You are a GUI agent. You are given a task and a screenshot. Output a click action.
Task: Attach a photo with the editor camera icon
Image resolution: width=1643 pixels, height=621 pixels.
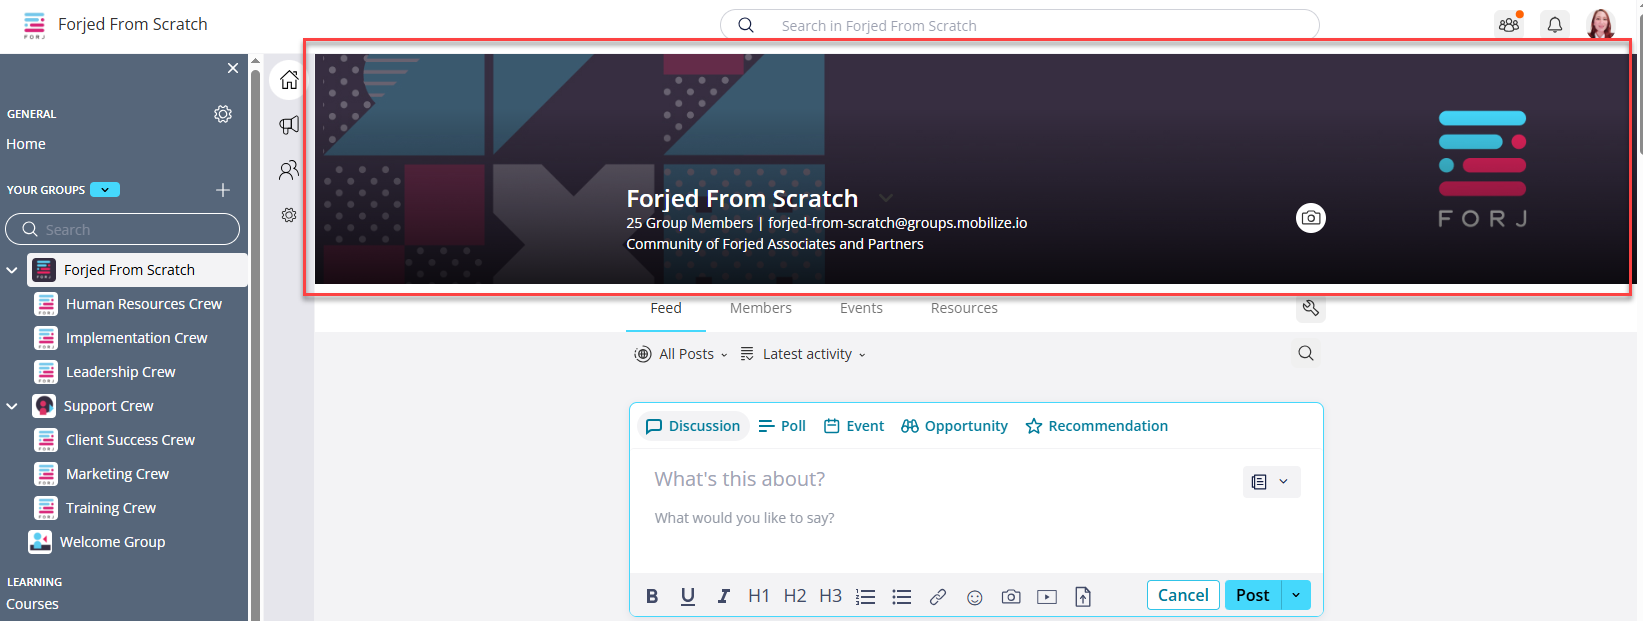click(x=1011, y=597)
